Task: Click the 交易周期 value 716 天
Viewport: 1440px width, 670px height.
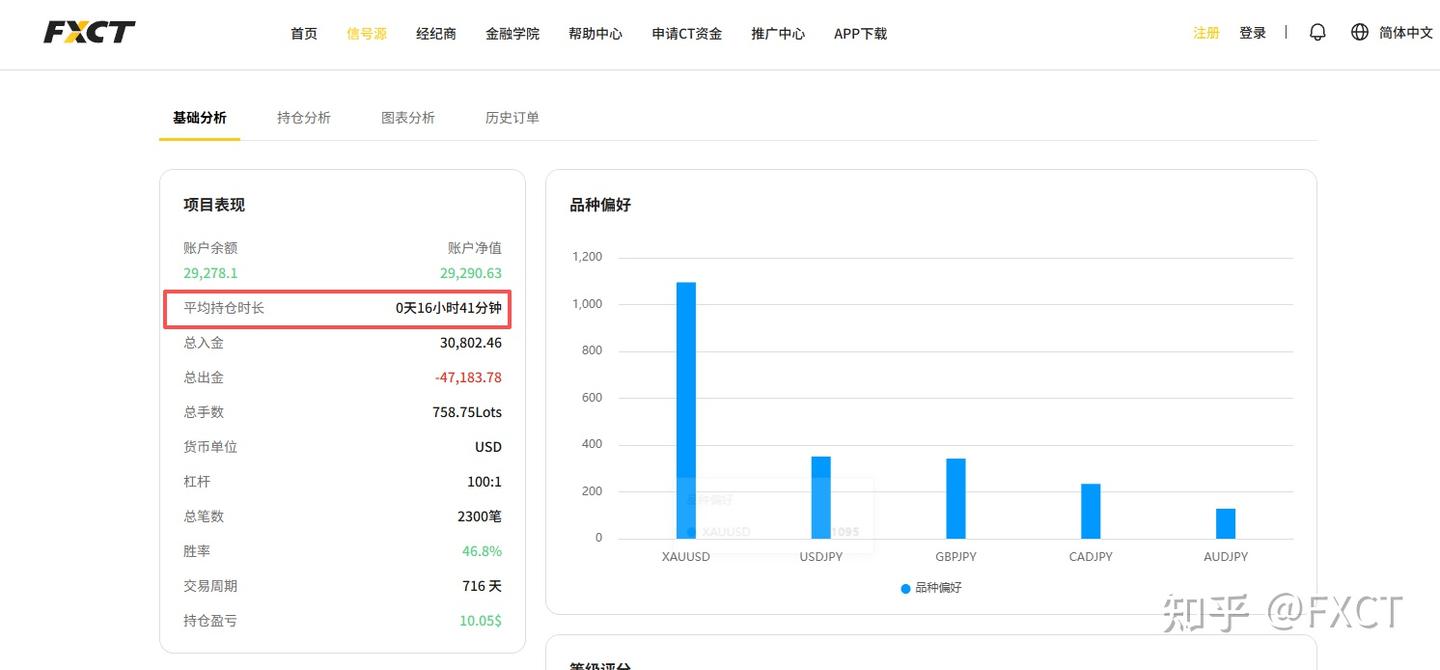Action: (x=482, y=586)
